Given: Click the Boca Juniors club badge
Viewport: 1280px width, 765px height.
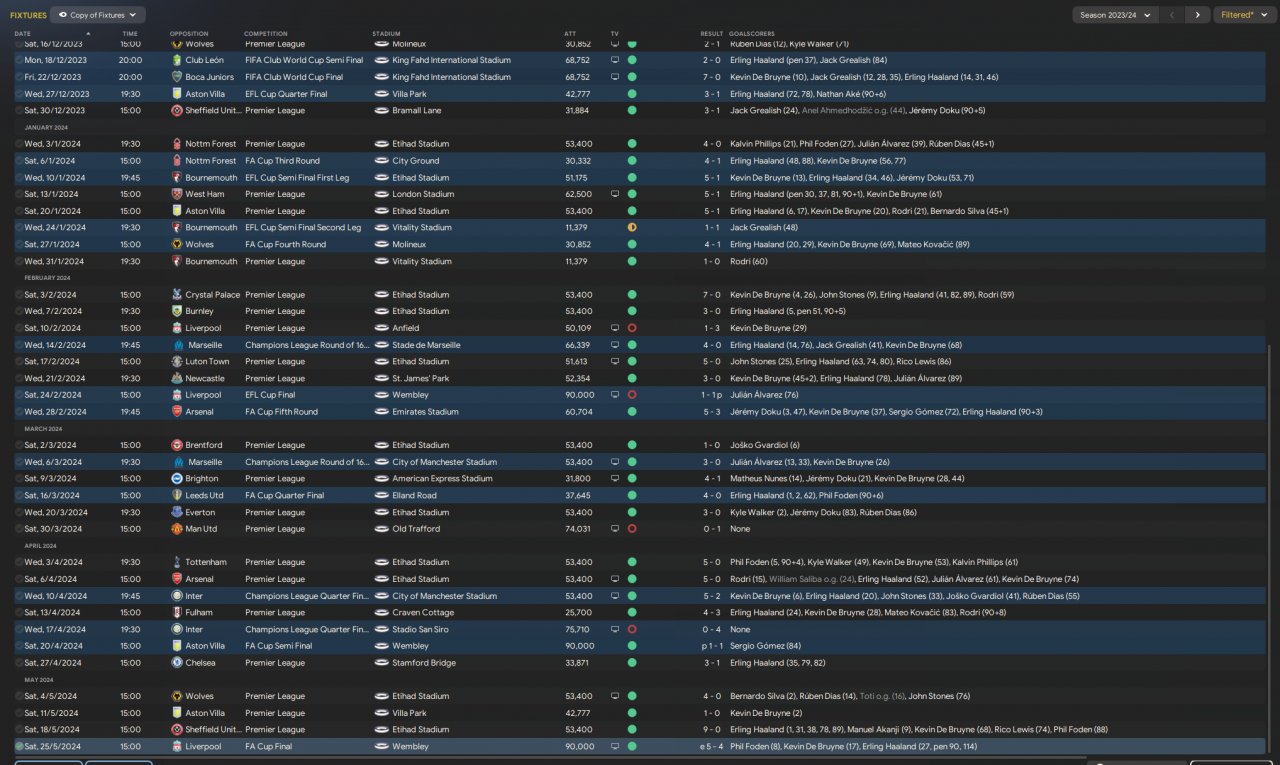Looking at the screenshot, I should pos(177,77).
